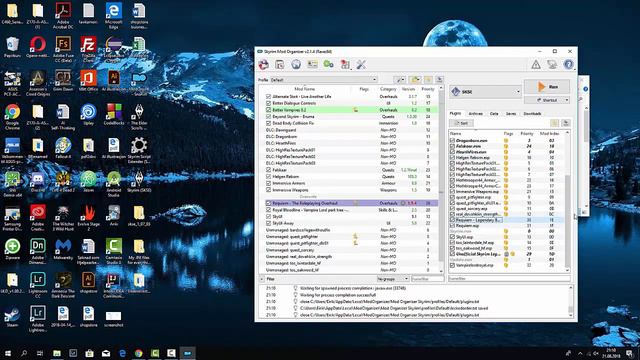Click the Sort plugins button
Image resolution: width=640 pixels, height=360 pixels.
click(x=462, y=123)
